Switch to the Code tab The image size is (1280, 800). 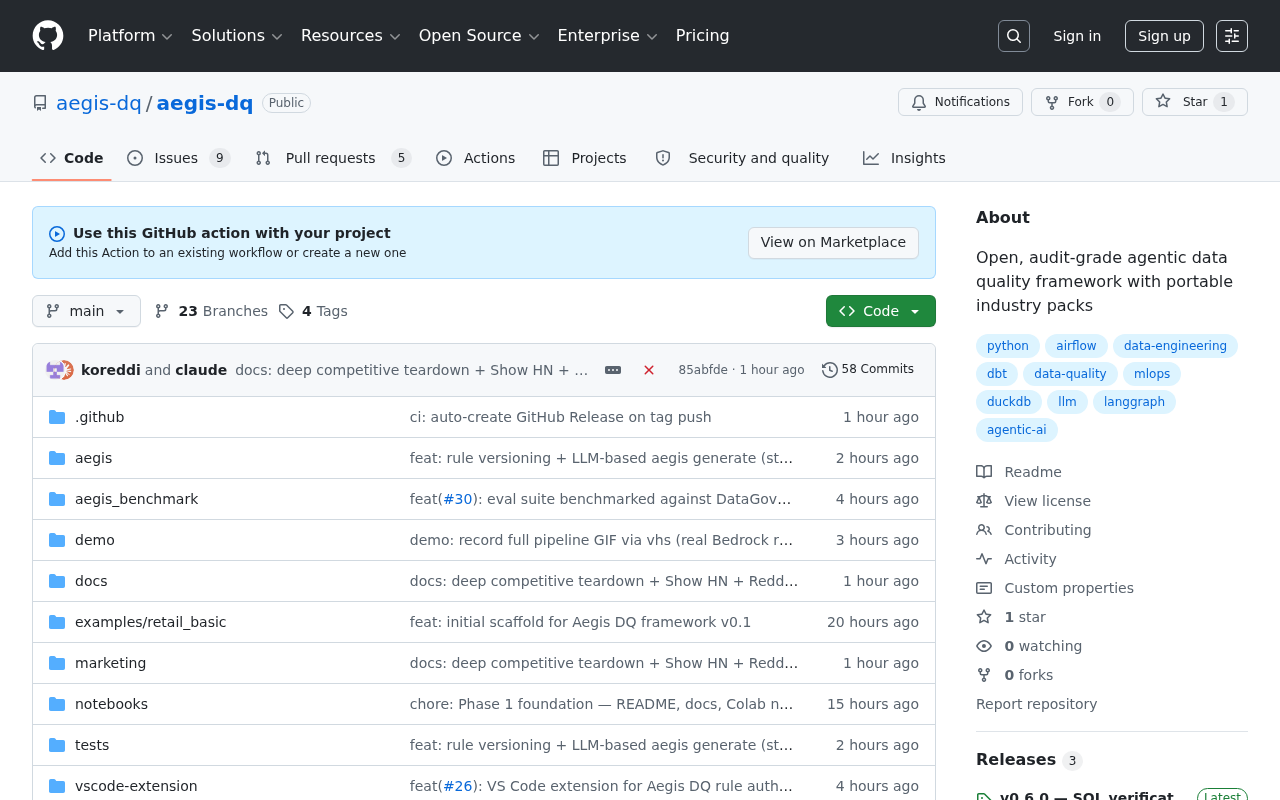coord(72,158)
